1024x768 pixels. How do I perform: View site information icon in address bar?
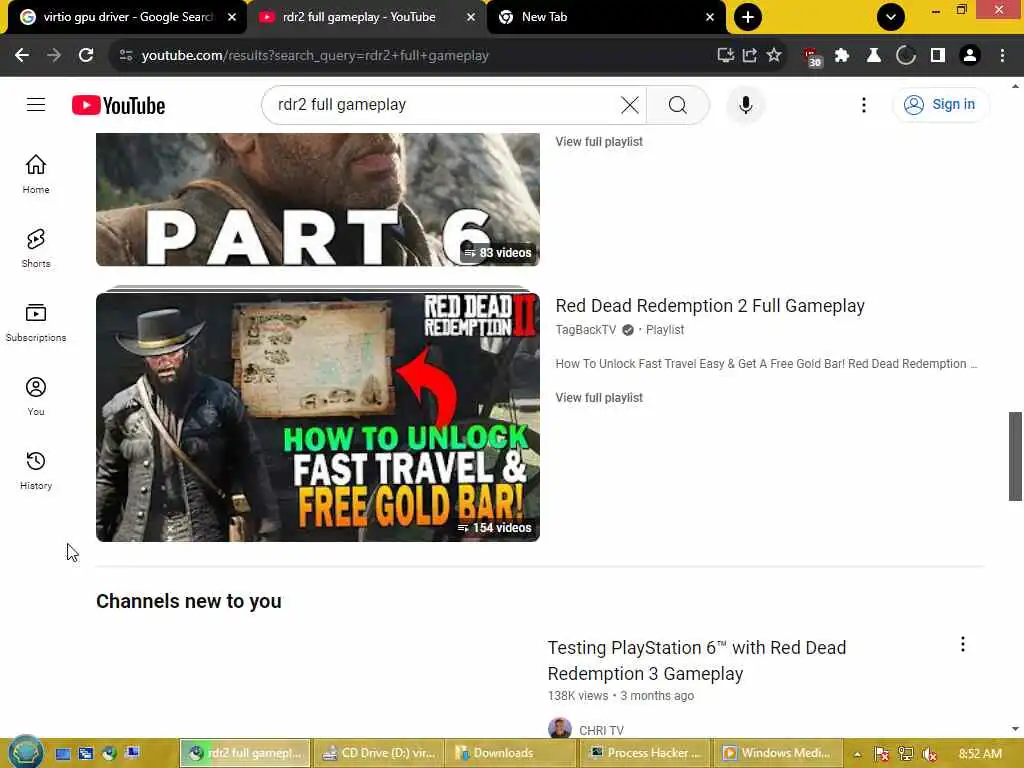pos(126,56)
